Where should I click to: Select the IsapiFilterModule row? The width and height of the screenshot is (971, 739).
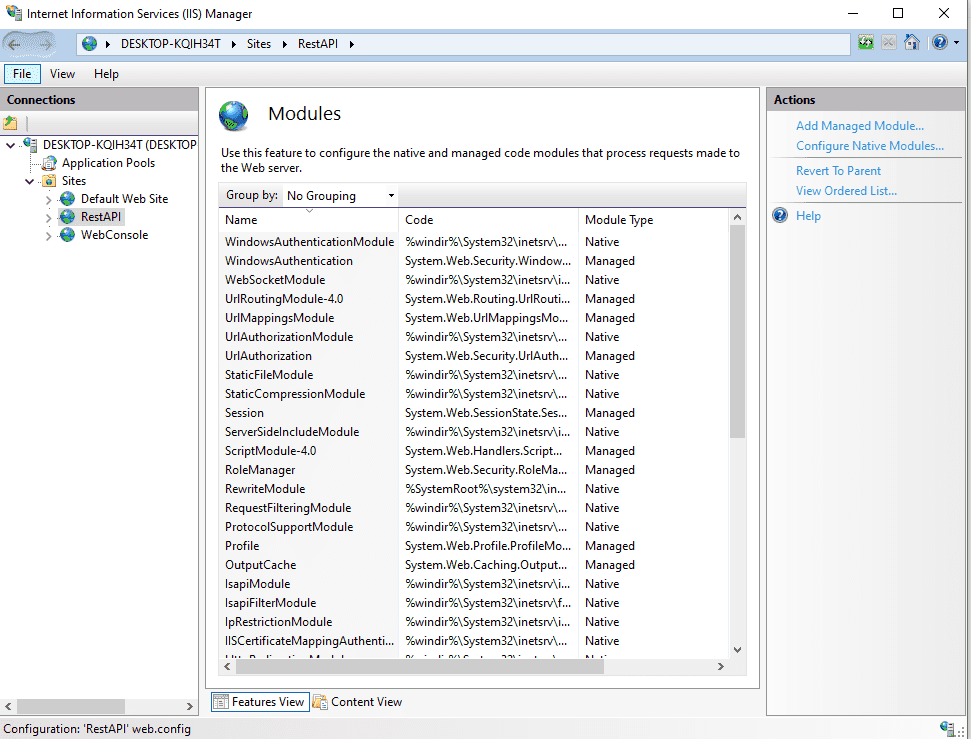[474, 603]
